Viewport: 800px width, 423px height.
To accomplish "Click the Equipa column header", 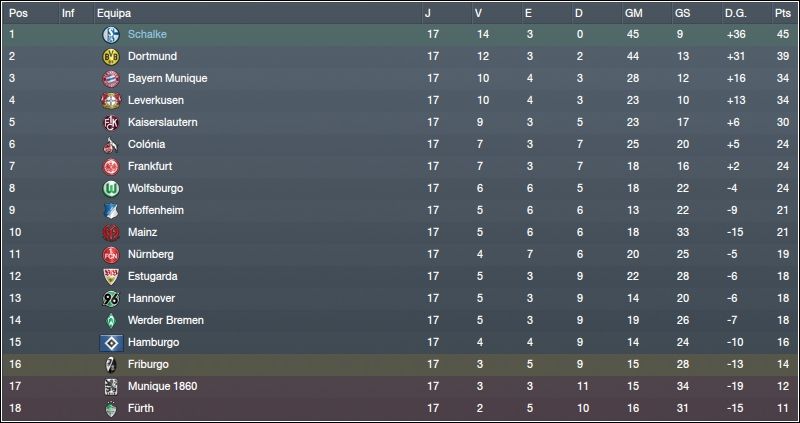I will point(114,13).
